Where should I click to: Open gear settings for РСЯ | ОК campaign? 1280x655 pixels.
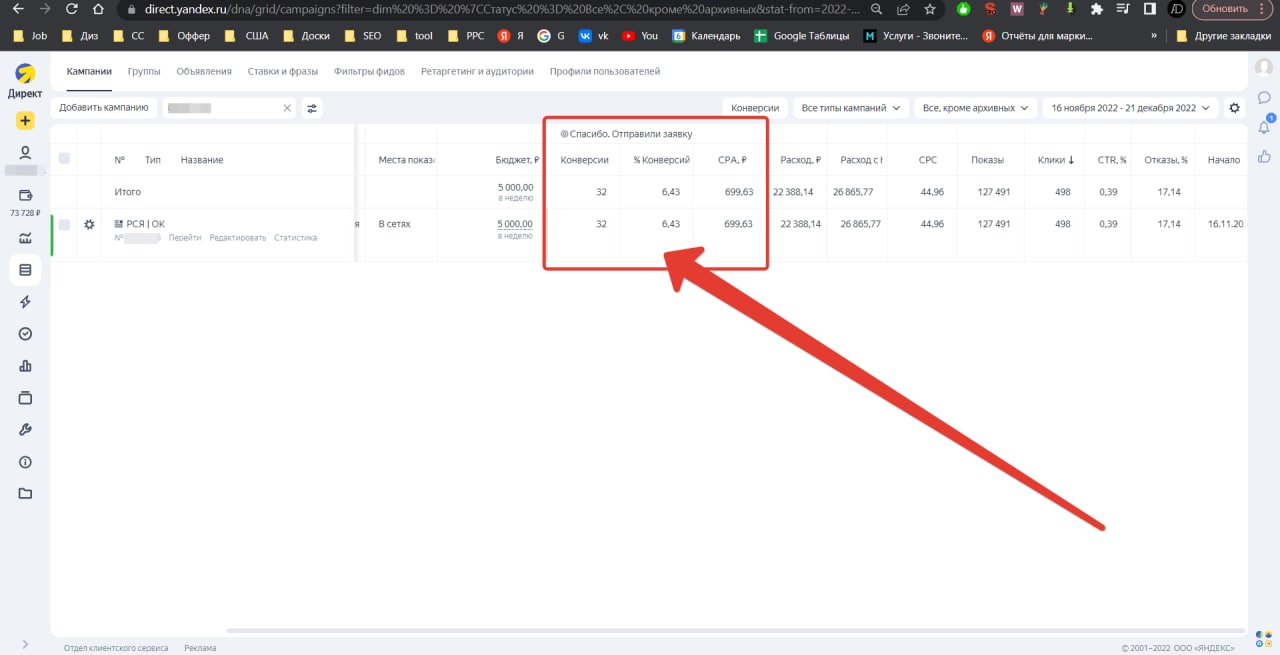pos(89,225)
